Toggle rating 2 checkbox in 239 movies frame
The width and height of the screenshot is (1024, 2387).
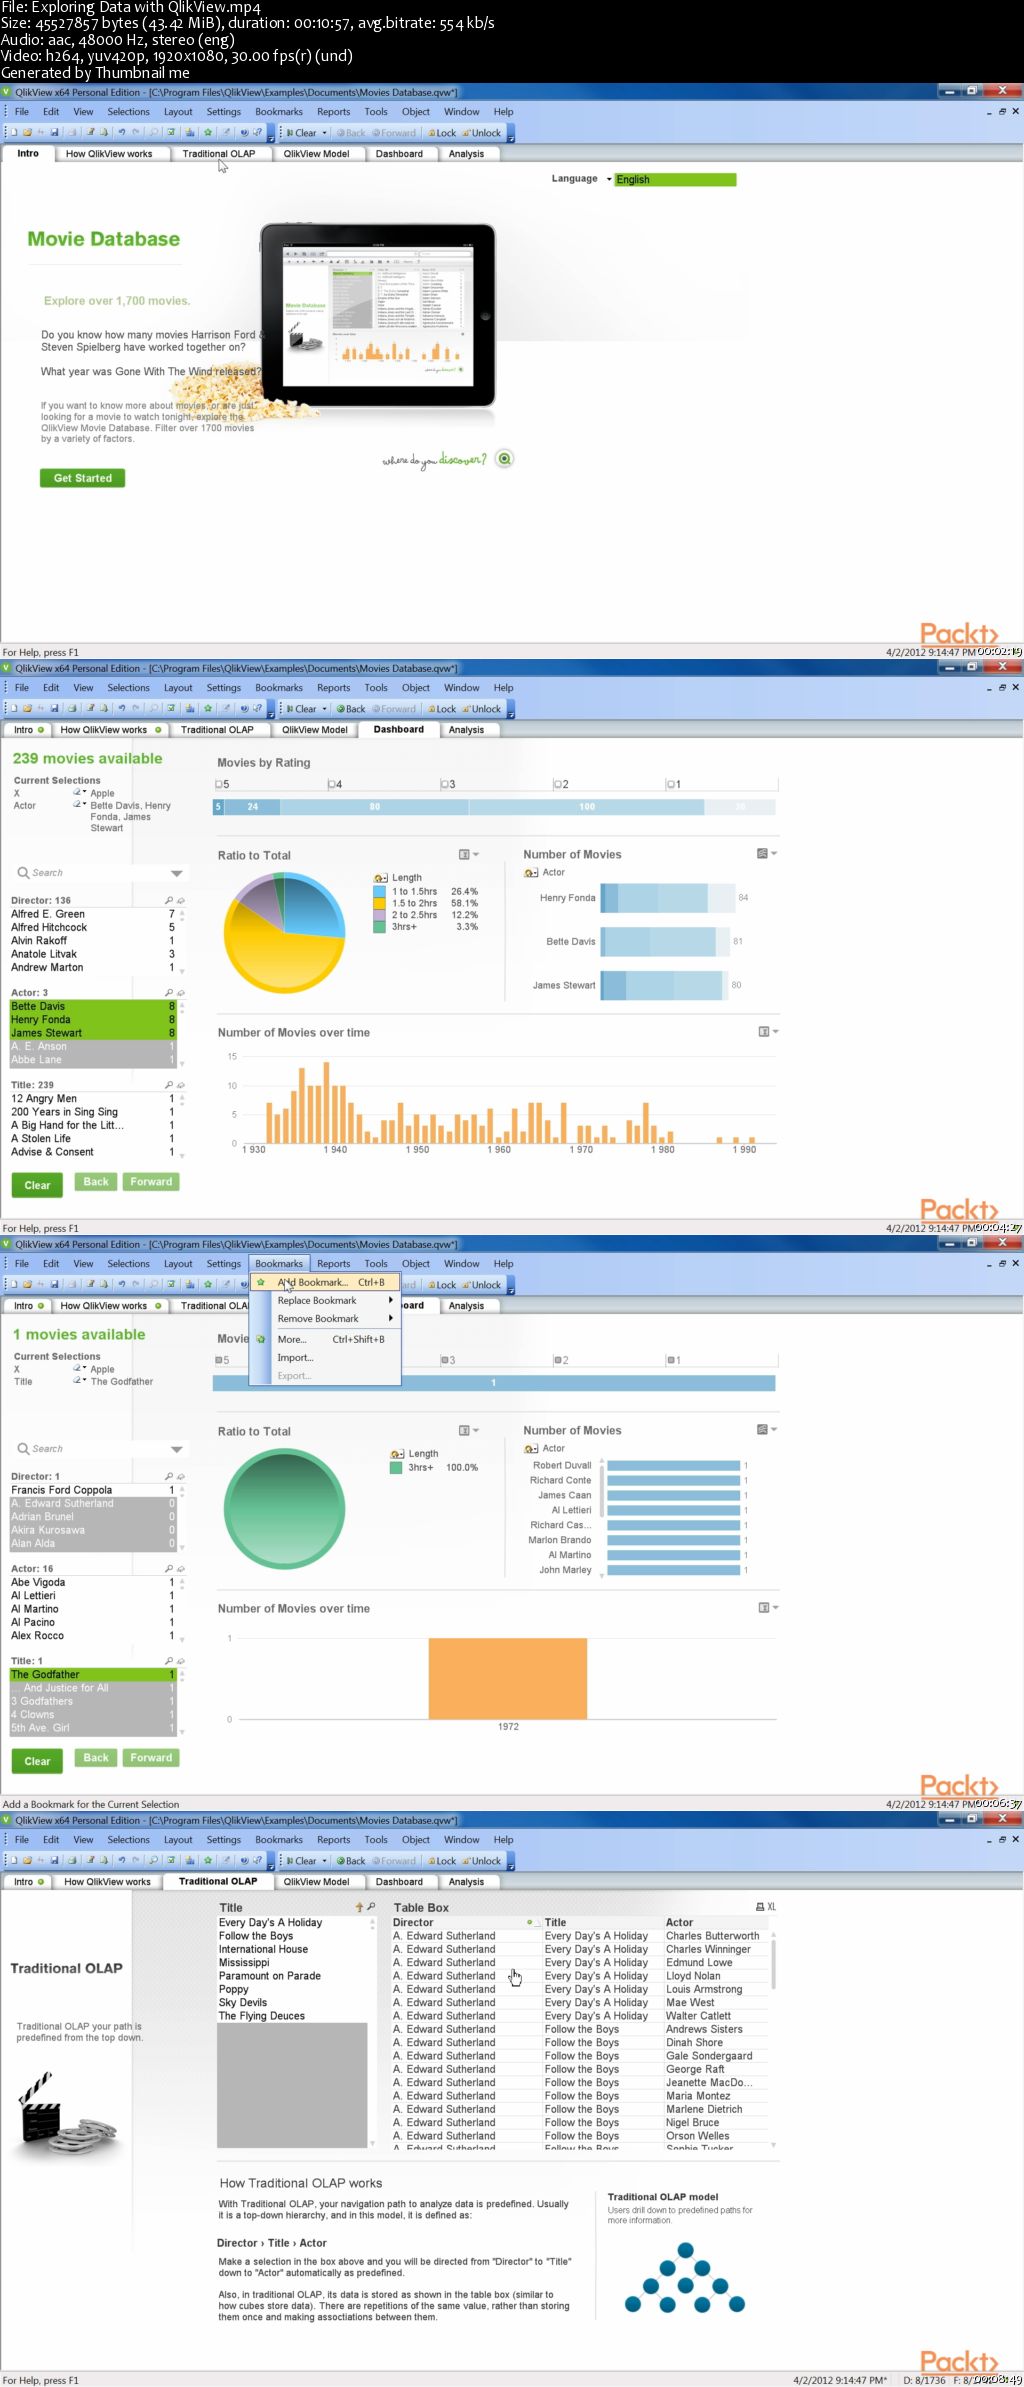point(558,785)
